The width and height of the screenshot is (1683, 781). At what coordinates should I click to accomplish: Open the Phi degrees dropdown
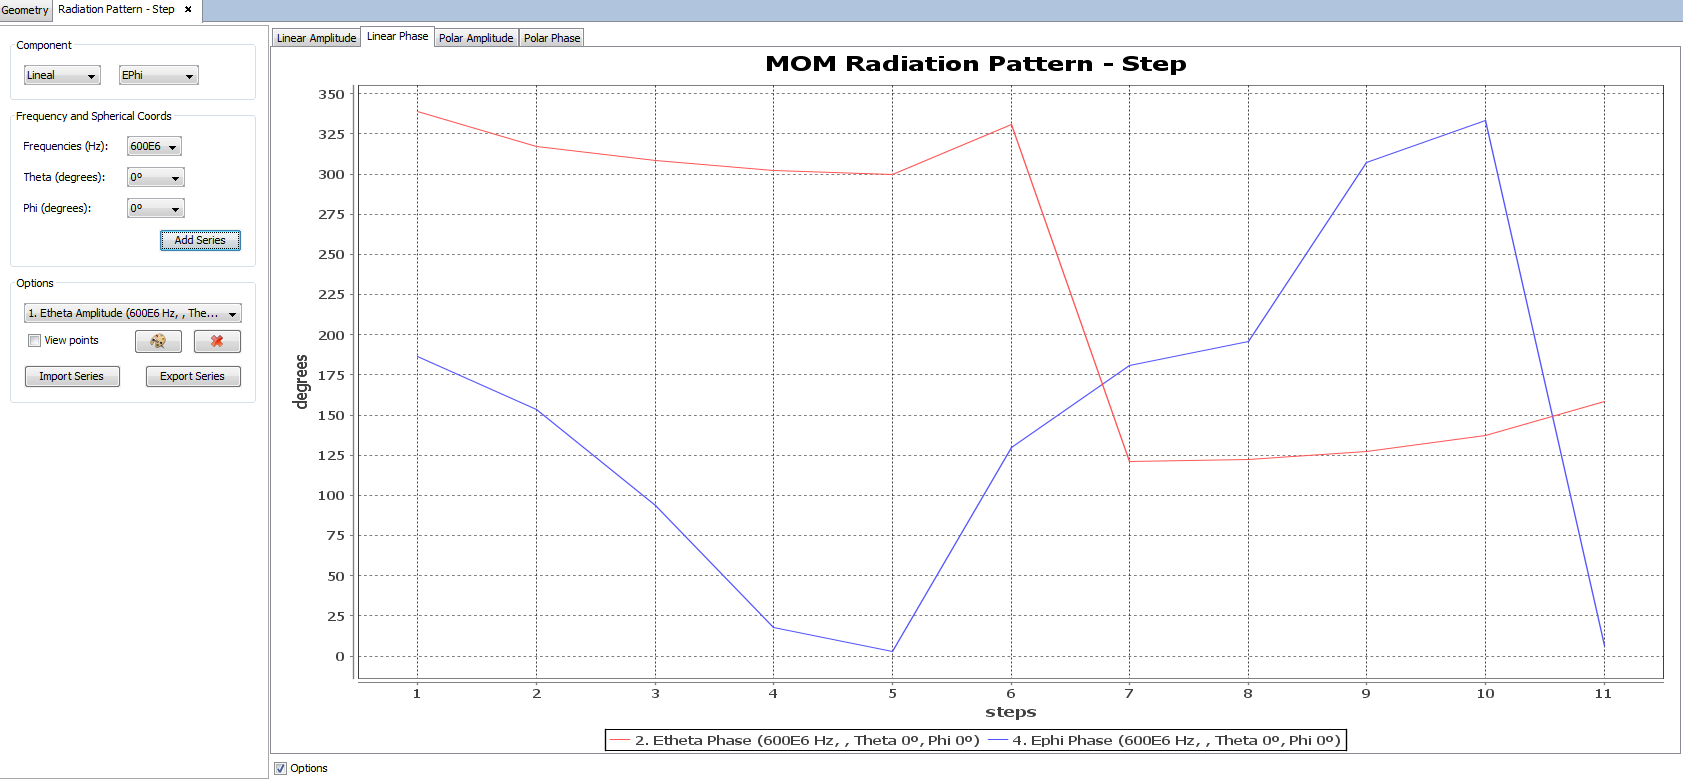155,209
